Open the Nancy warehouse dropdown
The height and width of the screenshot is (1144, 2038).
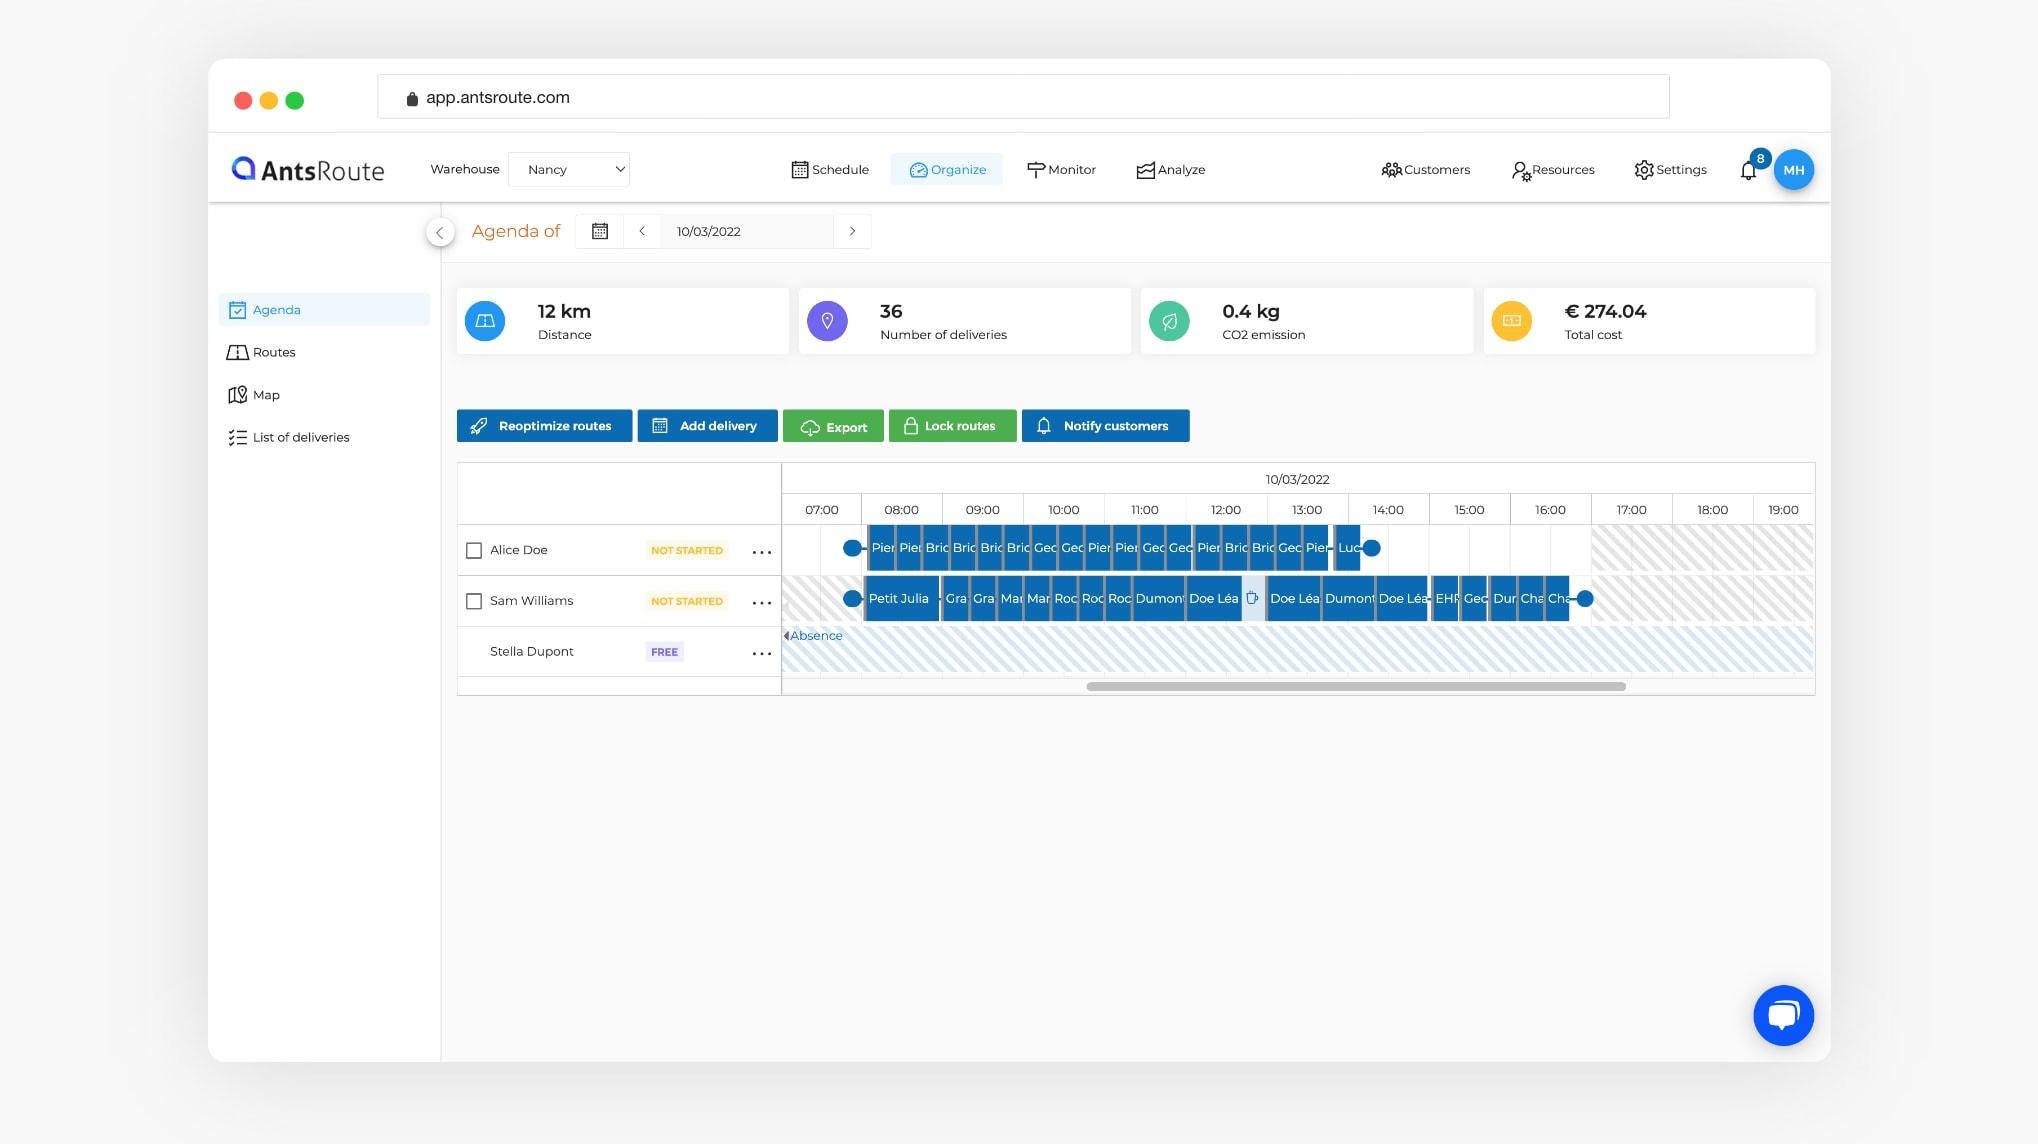click(568, 169)
